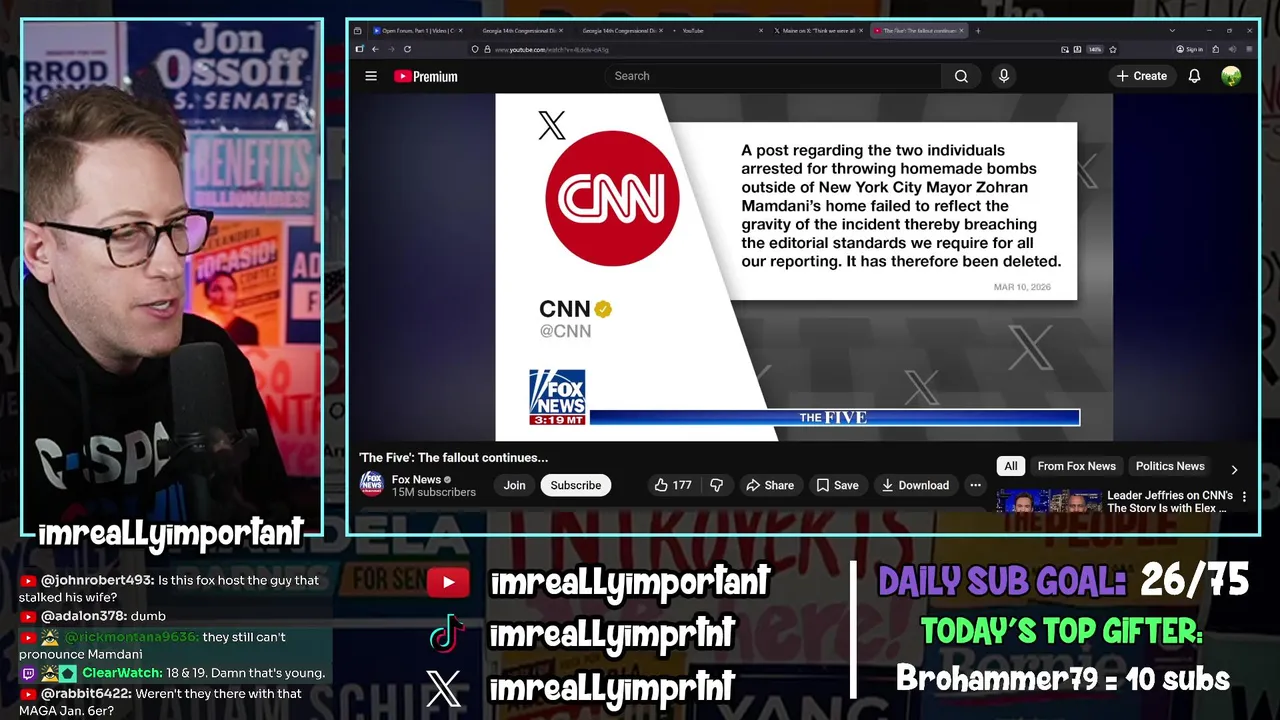Save video to a playlist

[x=837, y=485]
